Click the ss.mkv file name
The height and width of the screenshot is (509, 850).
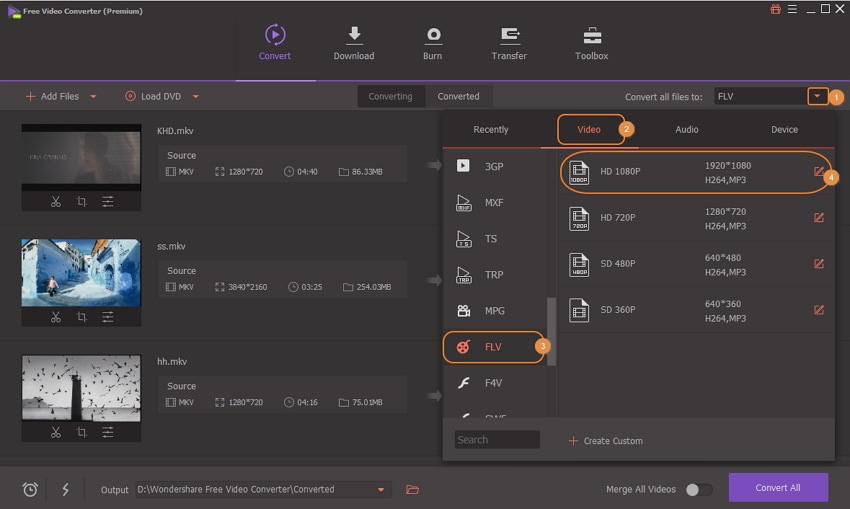[x=171, y=246]
